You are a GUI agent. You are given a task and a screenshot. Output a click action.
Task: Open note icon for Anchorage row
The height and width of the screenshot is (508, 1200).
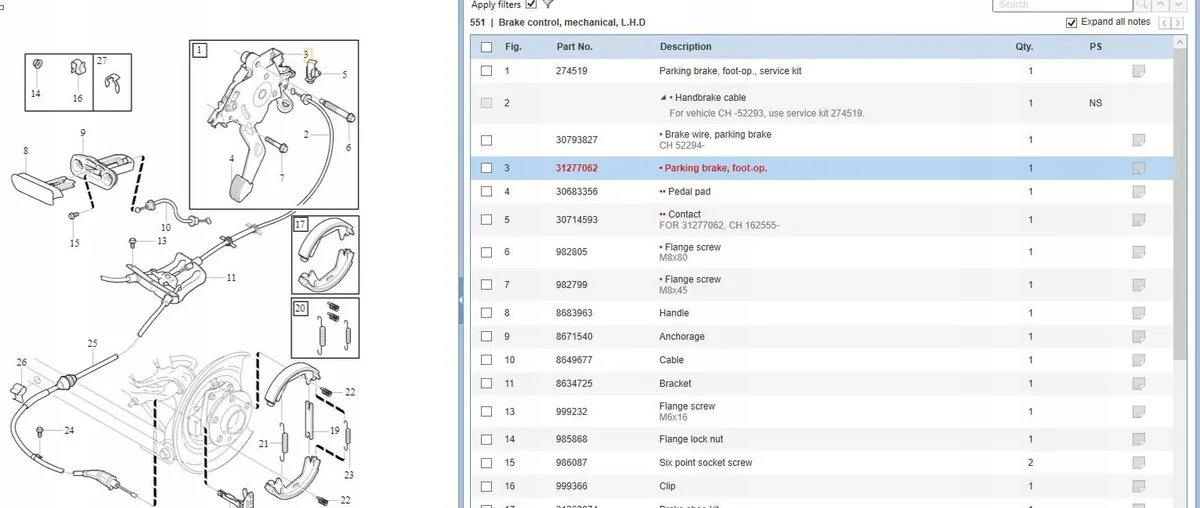[x=1138, y=337]
